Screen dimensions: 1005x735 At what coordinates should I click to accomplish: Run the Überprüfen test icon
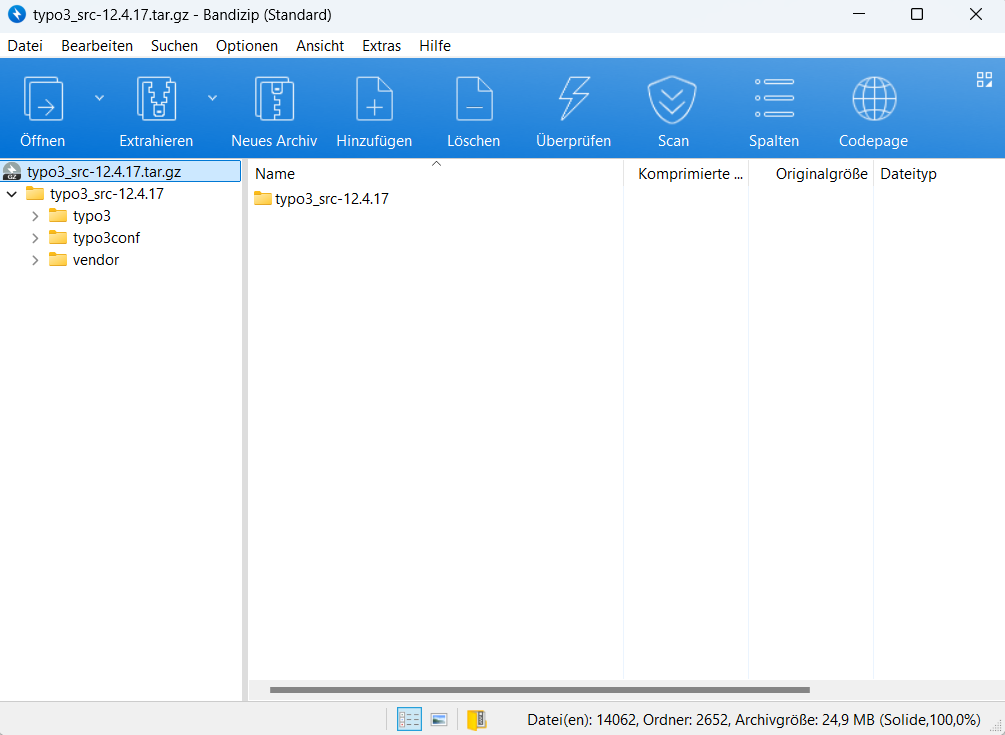pos(574,99)
